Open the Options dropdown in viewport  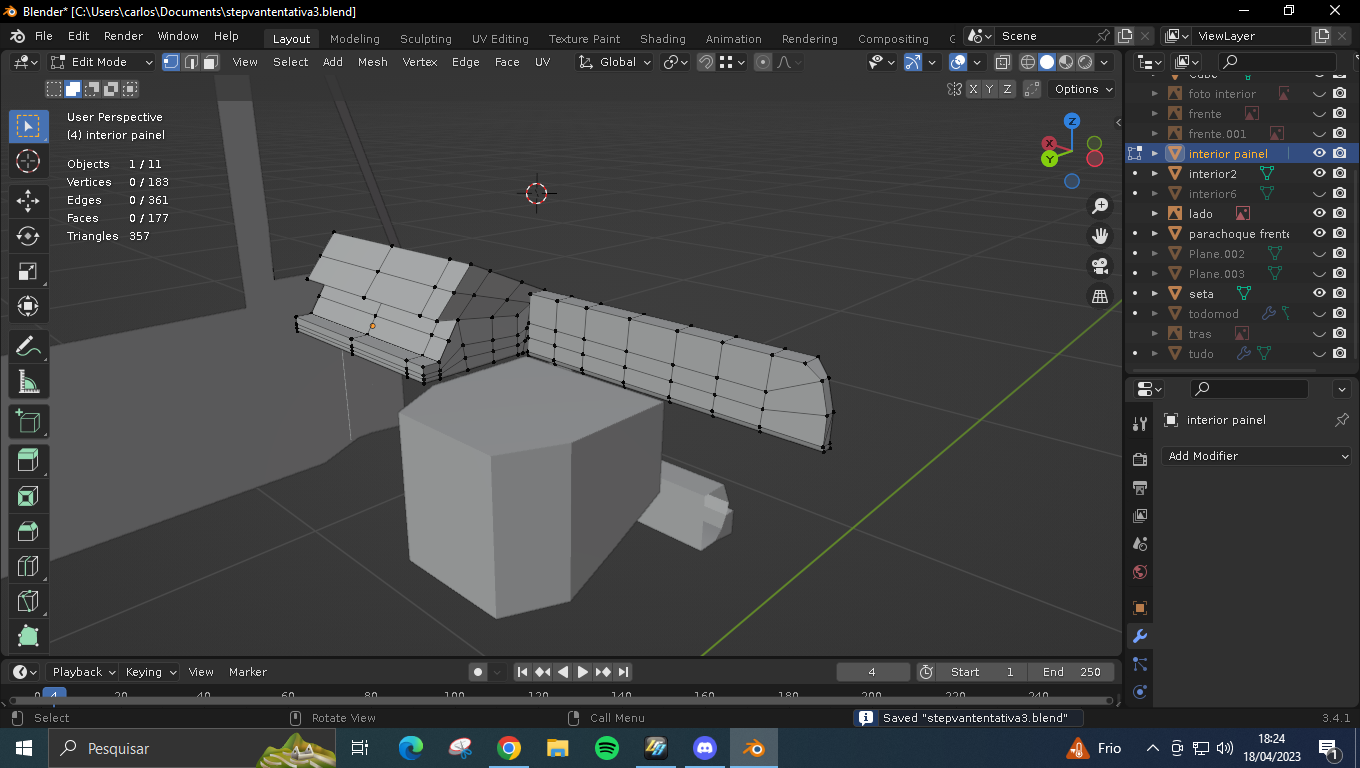tap(1083, 89)
